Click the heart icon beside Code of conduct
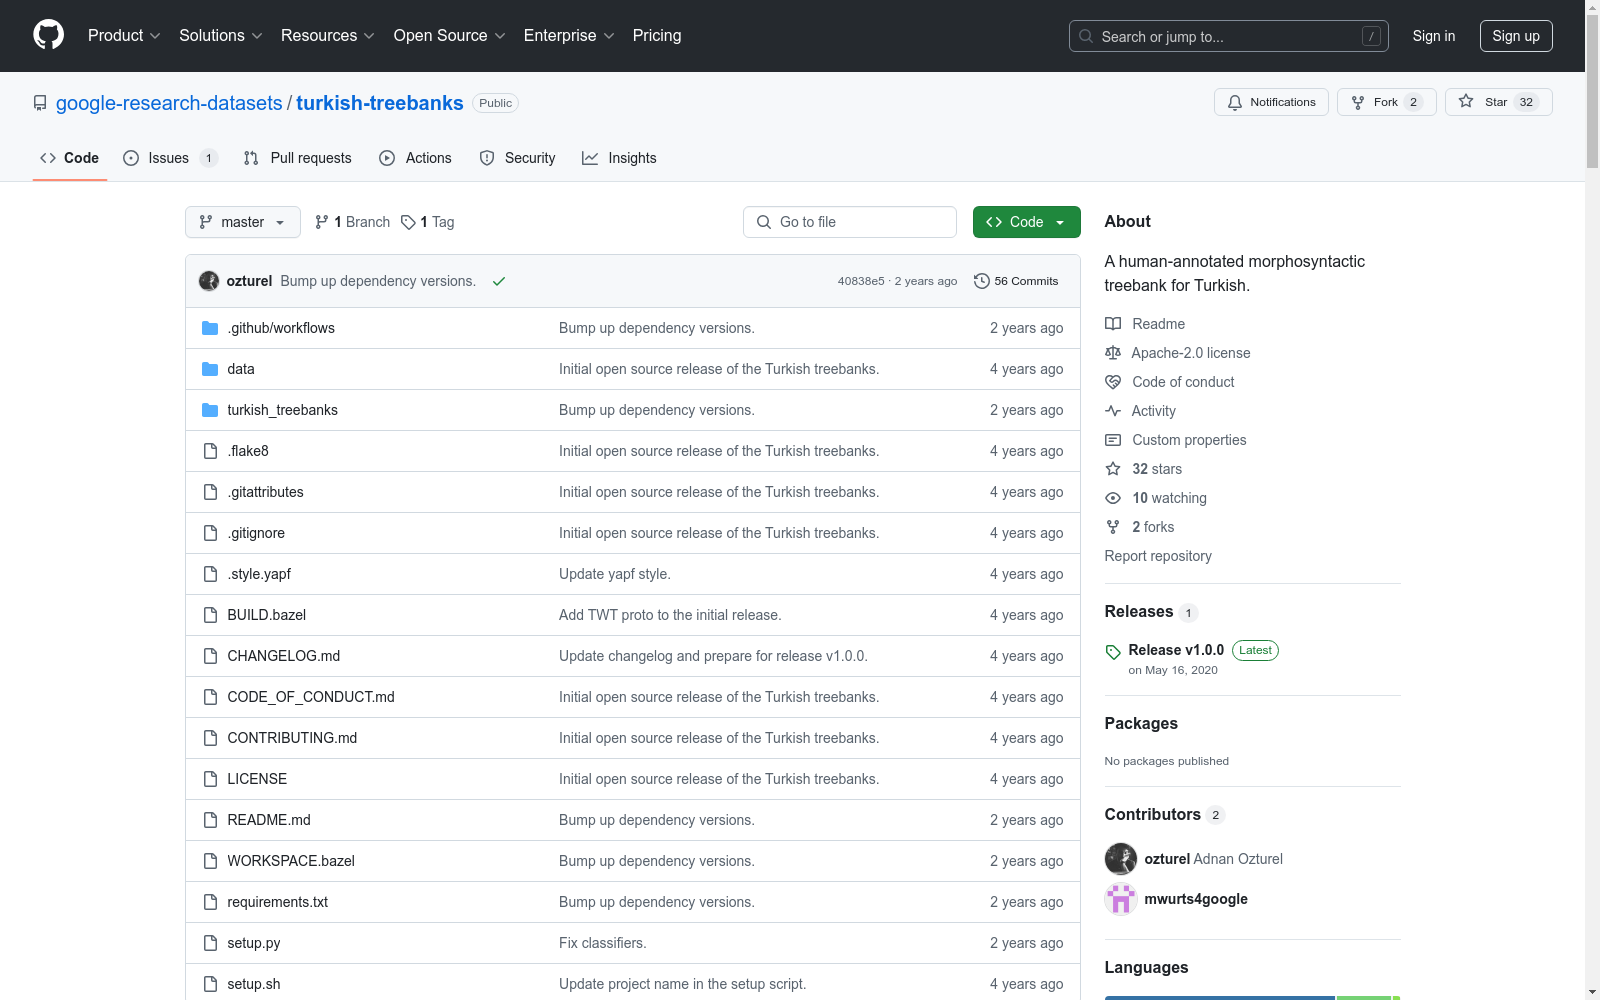 (1113, 382)
